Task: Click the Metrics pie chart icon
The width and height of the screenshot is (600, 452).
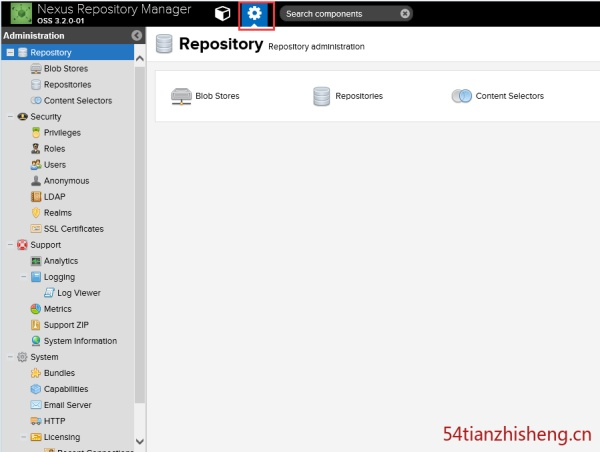Action: click(x=36, y=309)
